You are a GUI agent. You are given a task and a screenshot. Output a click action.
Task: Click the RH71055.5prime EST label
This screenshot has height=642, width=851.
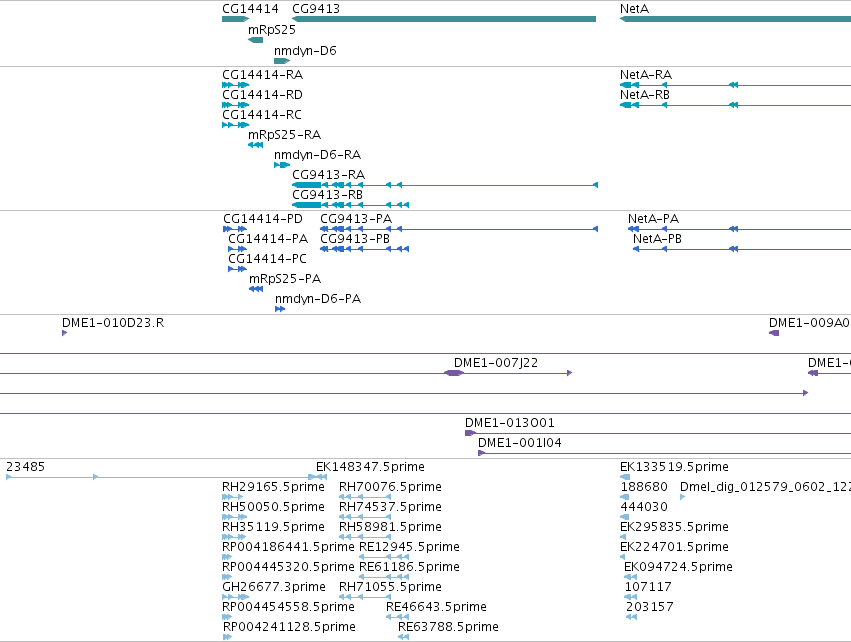(390, 588)
